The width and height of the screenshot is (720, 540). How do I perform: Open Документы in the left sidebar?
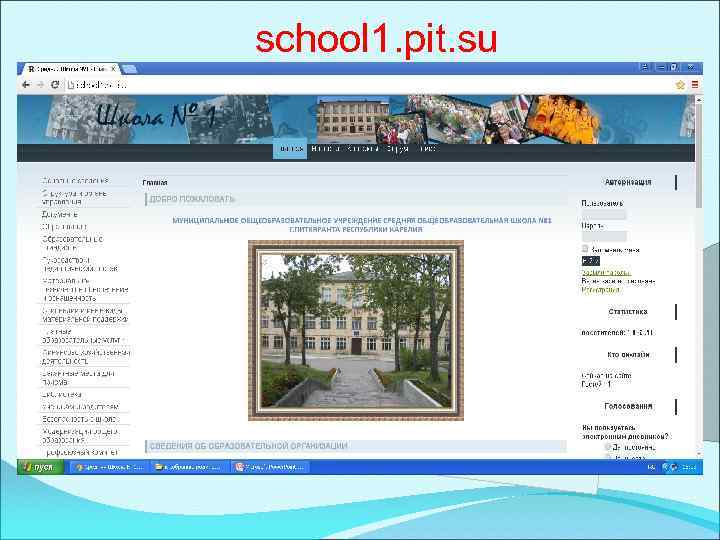60,214
